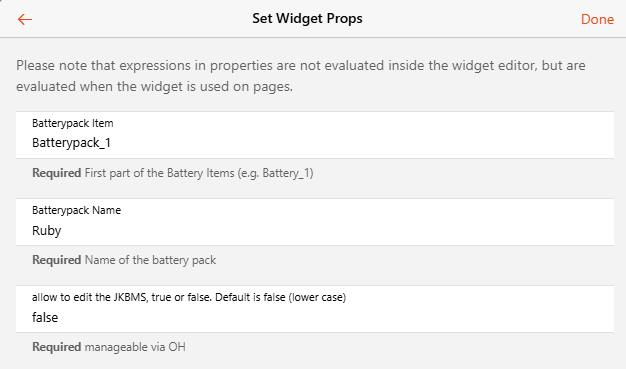The height and width of the screenshot is (369, 626).
Task: Click Required under the JKBMS edit field
Action: coord(57,347)
